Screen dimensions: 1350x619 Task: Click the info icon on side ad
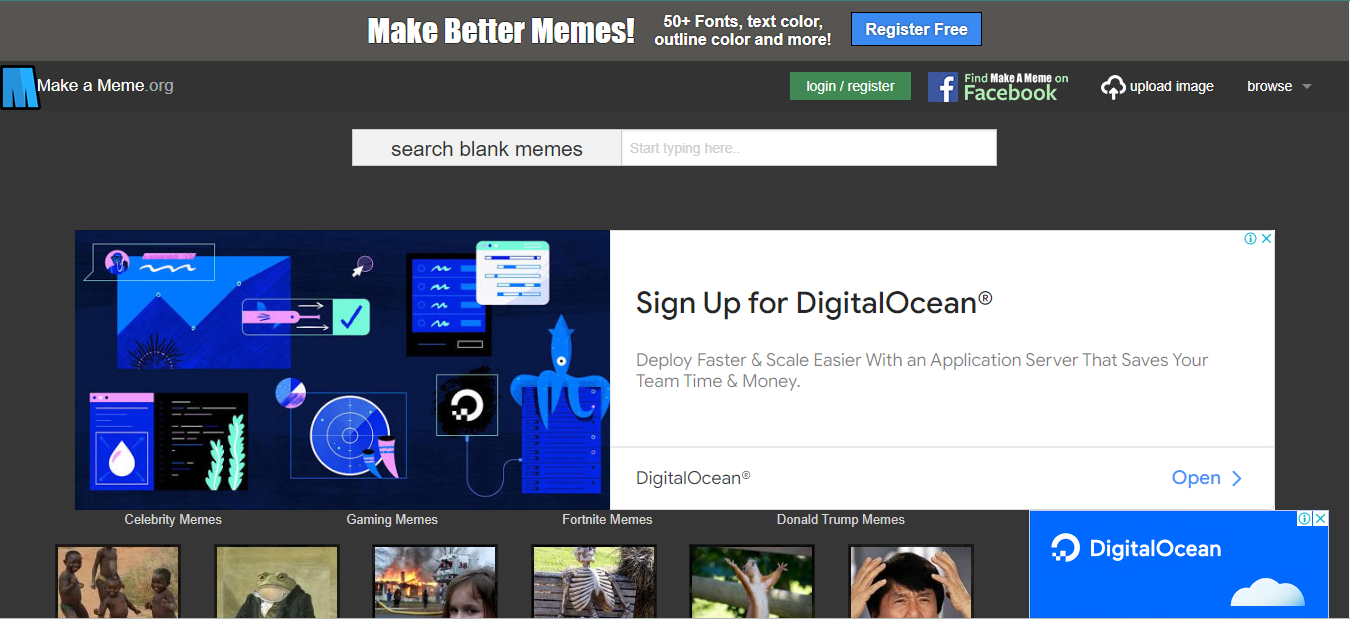point(1305,518)
